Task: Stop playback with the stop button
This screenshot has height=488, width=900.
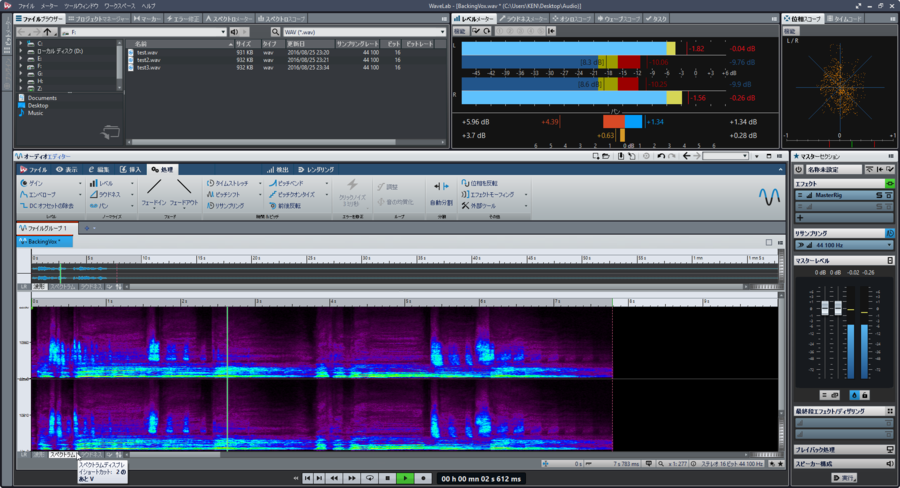Action: 387,478
